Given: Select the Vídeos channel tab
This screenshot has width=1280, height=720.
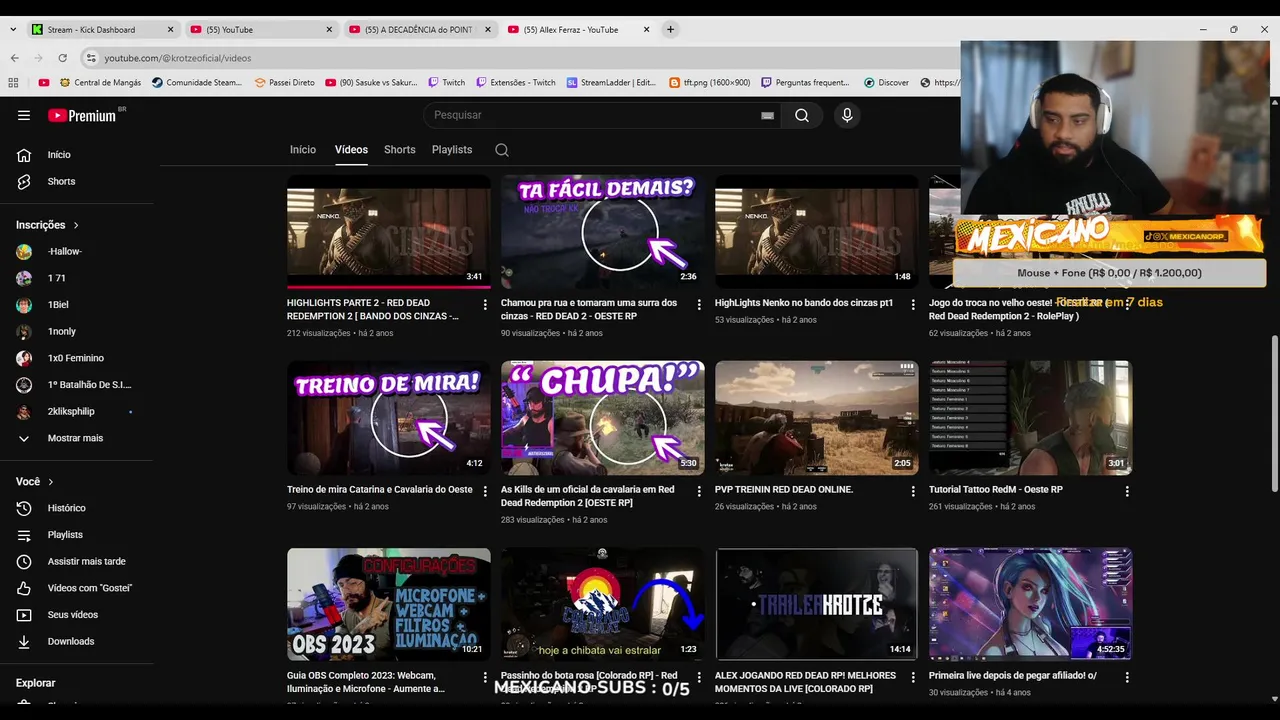Looking at the screenshot, I should 351,150.
